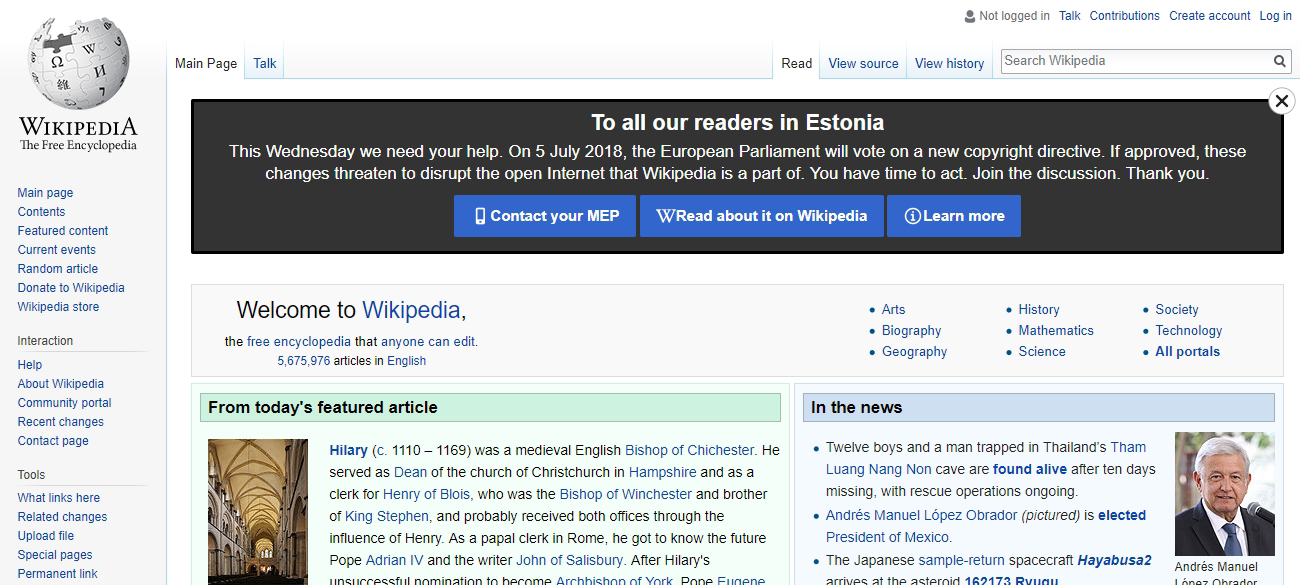The height and width of the screenshot is (585, 1300).
Task: Click the Hayabusa2 spacecraft link
Action: (1115, 561)
